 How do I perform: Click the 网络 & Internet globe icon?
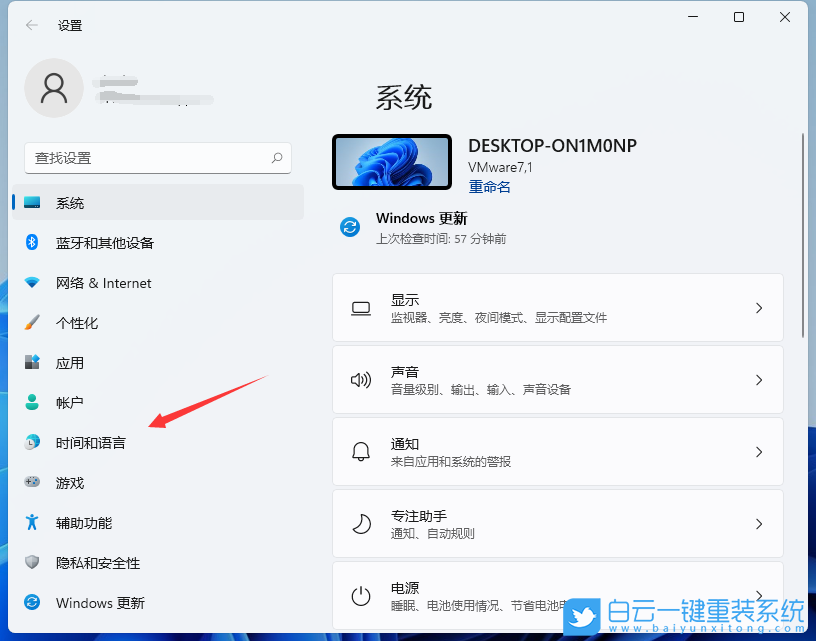(x=30, y=282)
